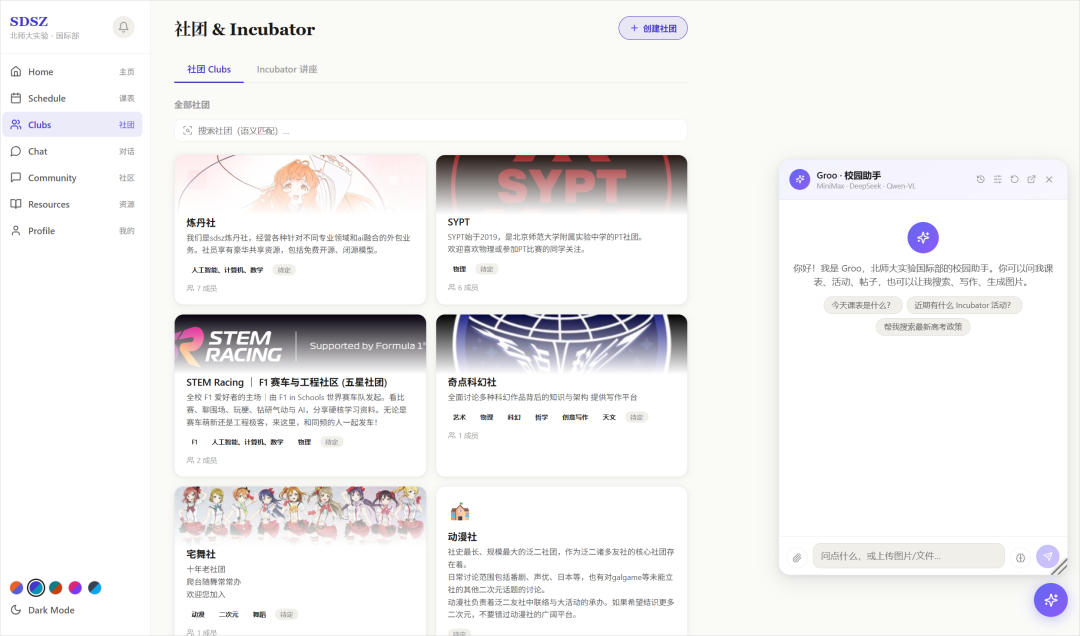This screenshot has height=636, width=1080.
Task: Open the 炼丹社 club banner image
Action: click(x=300, y=183)
